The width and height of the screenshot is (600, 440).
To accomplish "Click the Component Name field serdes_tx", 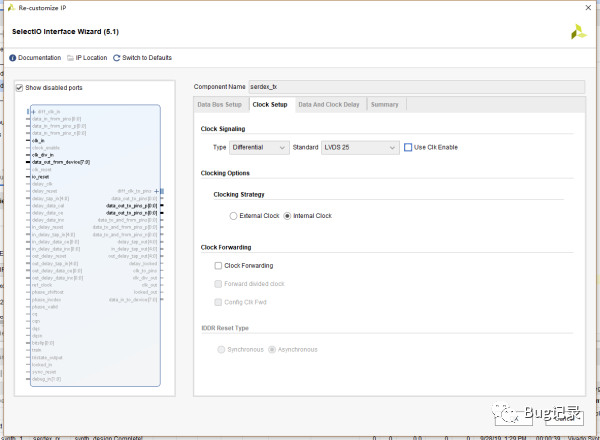I will pos(417,87).
